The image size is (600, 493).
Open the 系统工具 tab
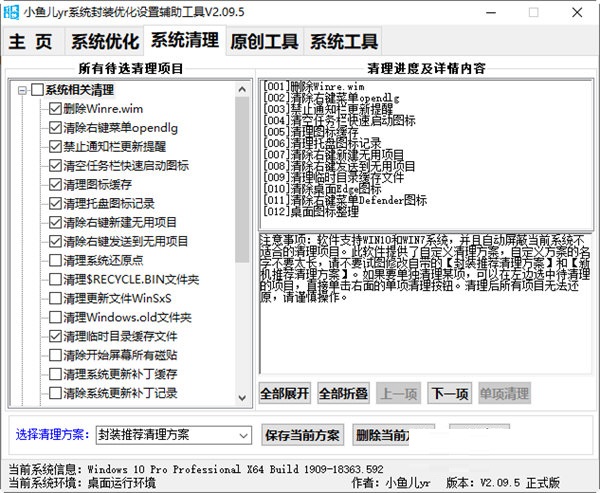343,41
